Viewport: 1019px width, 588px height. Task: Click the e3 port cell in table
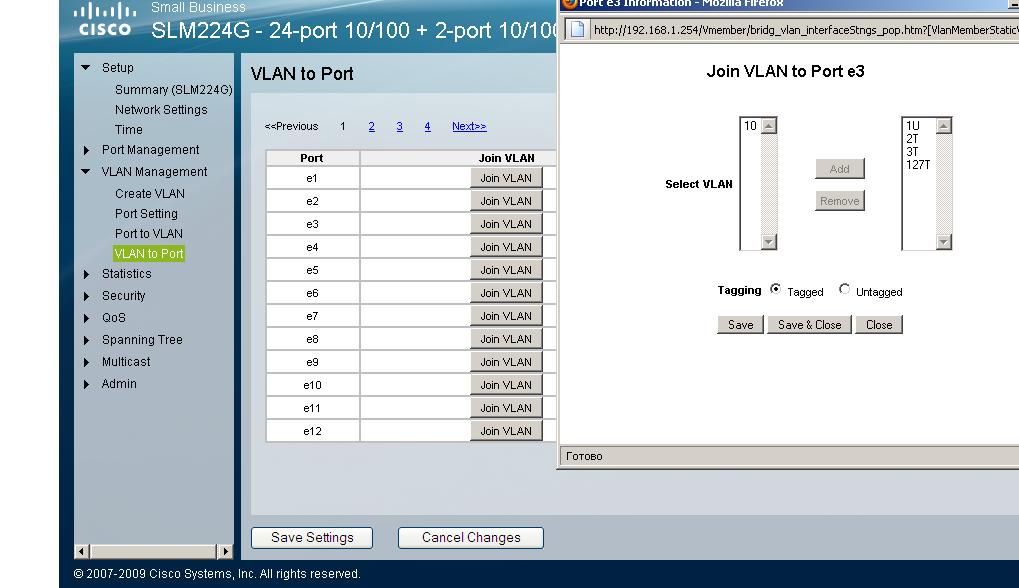313,224
